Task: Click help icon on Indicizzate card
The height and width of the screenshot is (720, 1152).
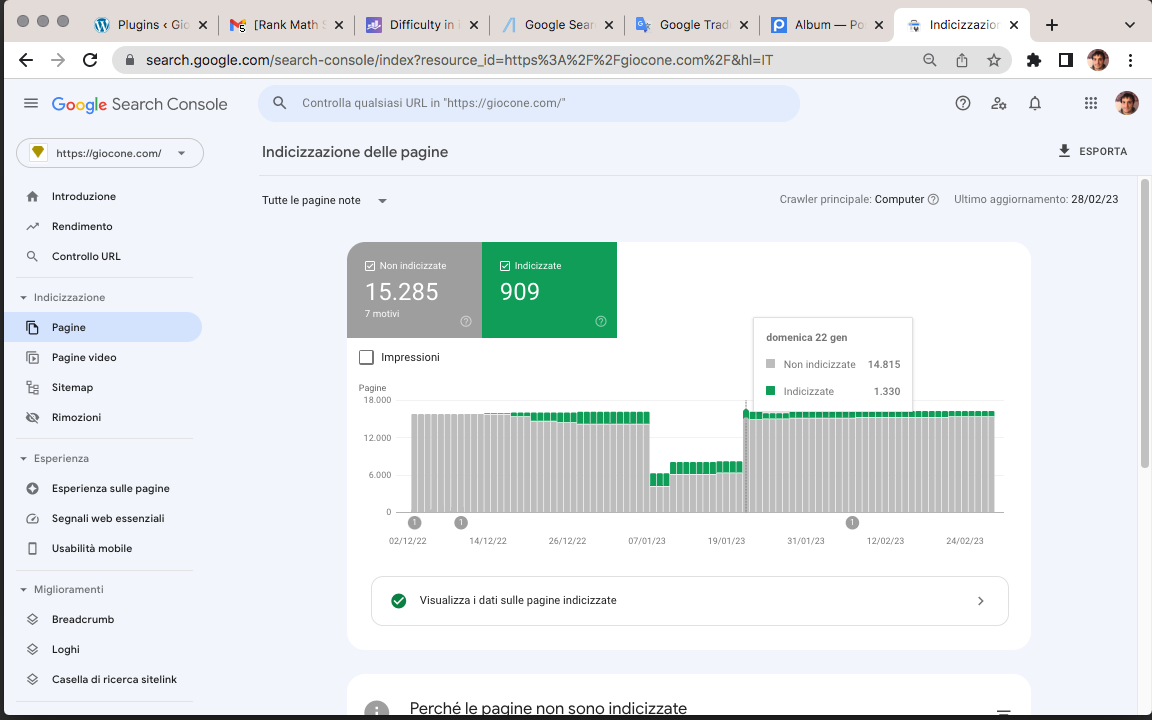Action: point(601,321)
